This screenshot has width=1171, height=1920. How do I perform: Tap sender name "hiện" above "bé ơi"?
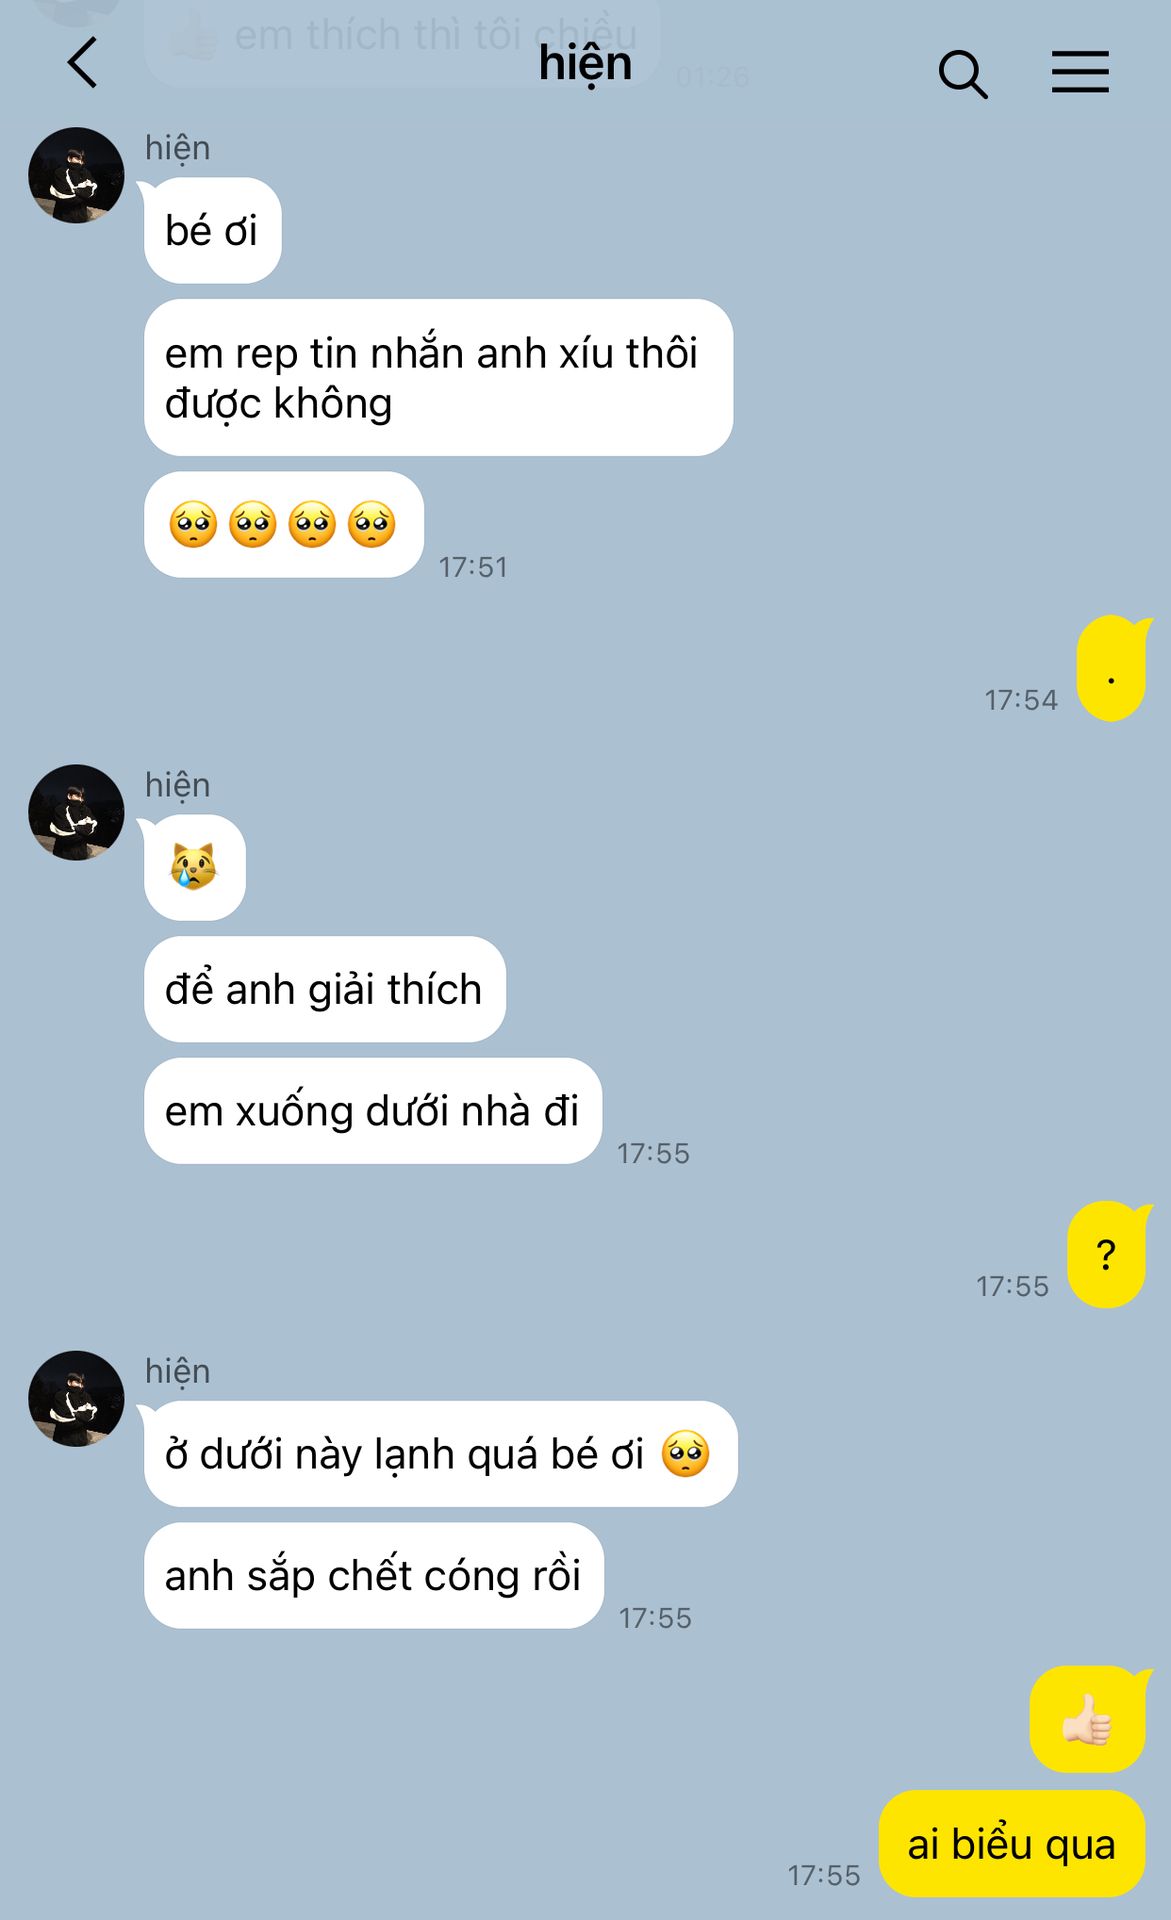178,148
